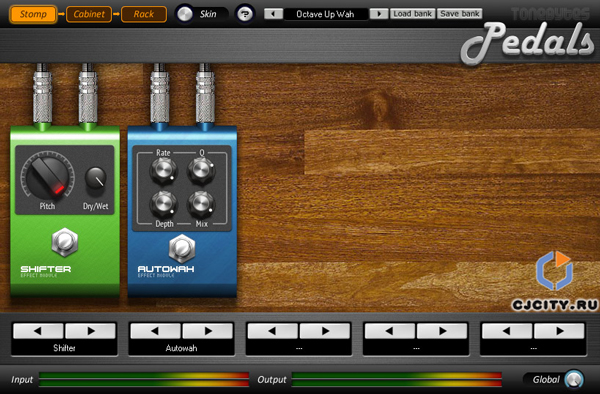Adjust the Autowah Rate knob
Screen dimensions: 600x394
[163, 170]
